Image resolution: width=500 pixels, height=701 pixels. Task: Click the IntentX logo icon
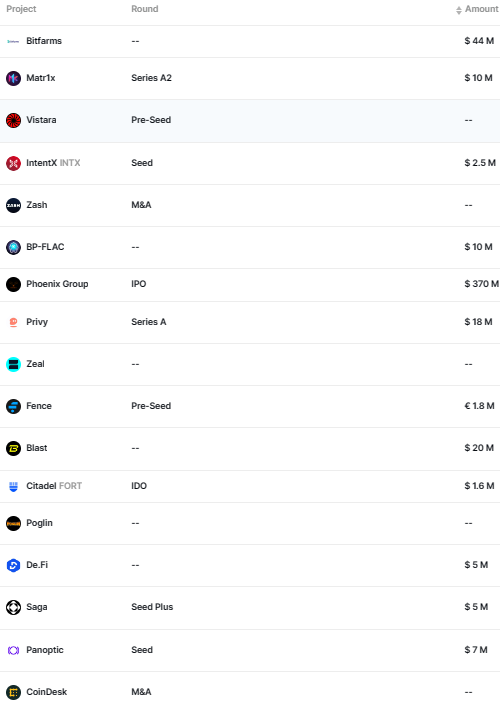coord(13,163)
